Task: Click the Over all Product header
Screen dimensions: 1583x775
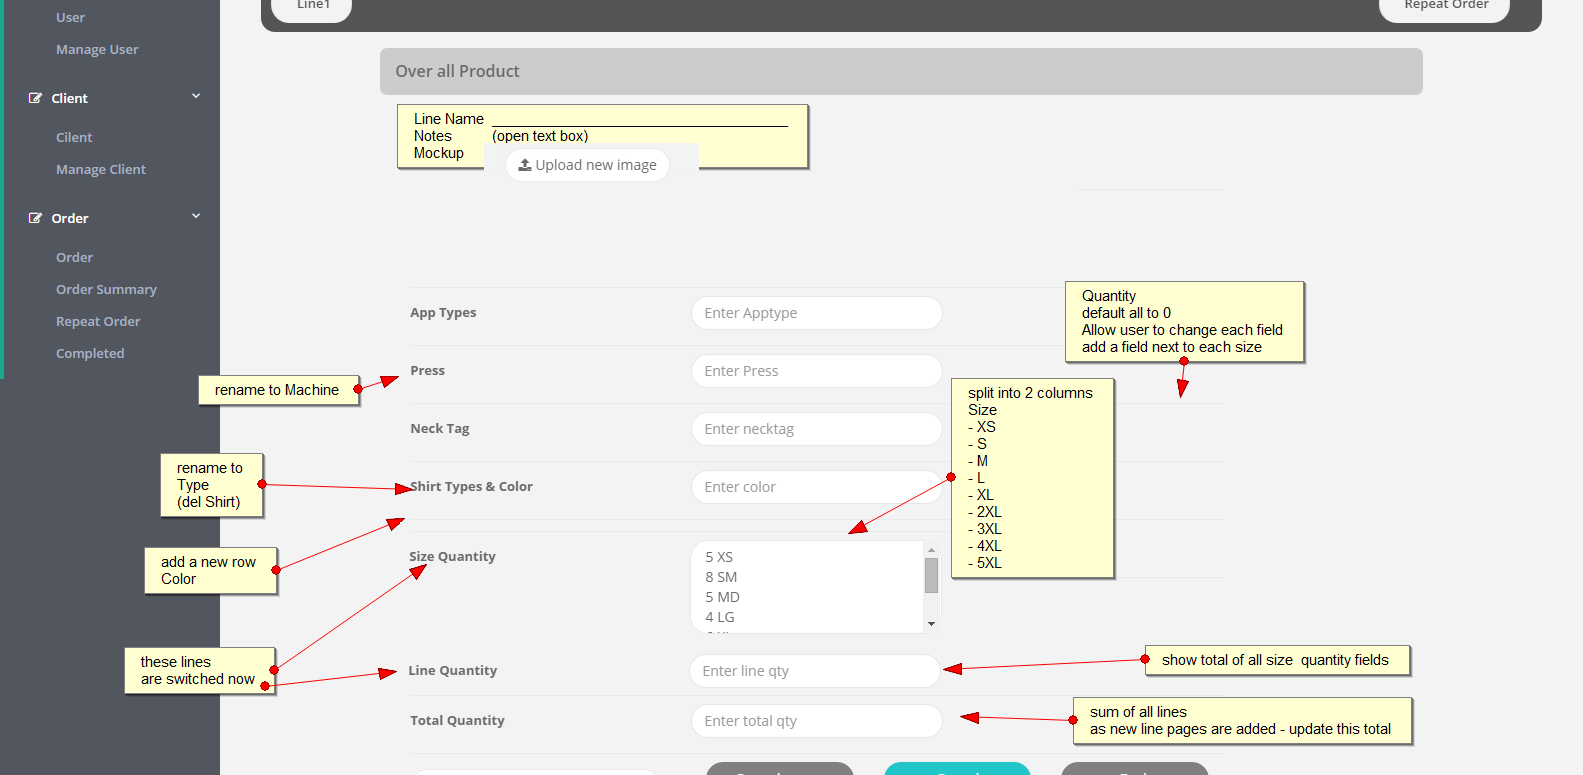Action: [901, 72]
